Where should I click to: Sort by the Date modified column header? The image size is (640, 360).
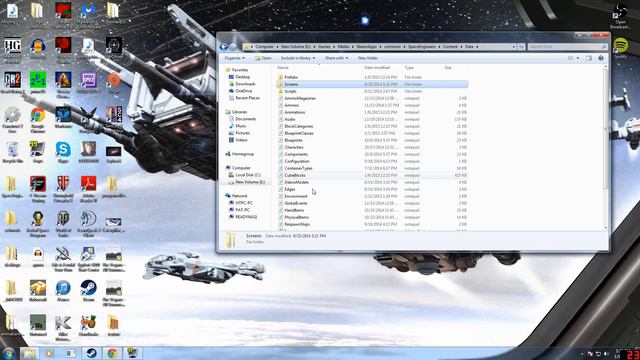click(377, 68)
